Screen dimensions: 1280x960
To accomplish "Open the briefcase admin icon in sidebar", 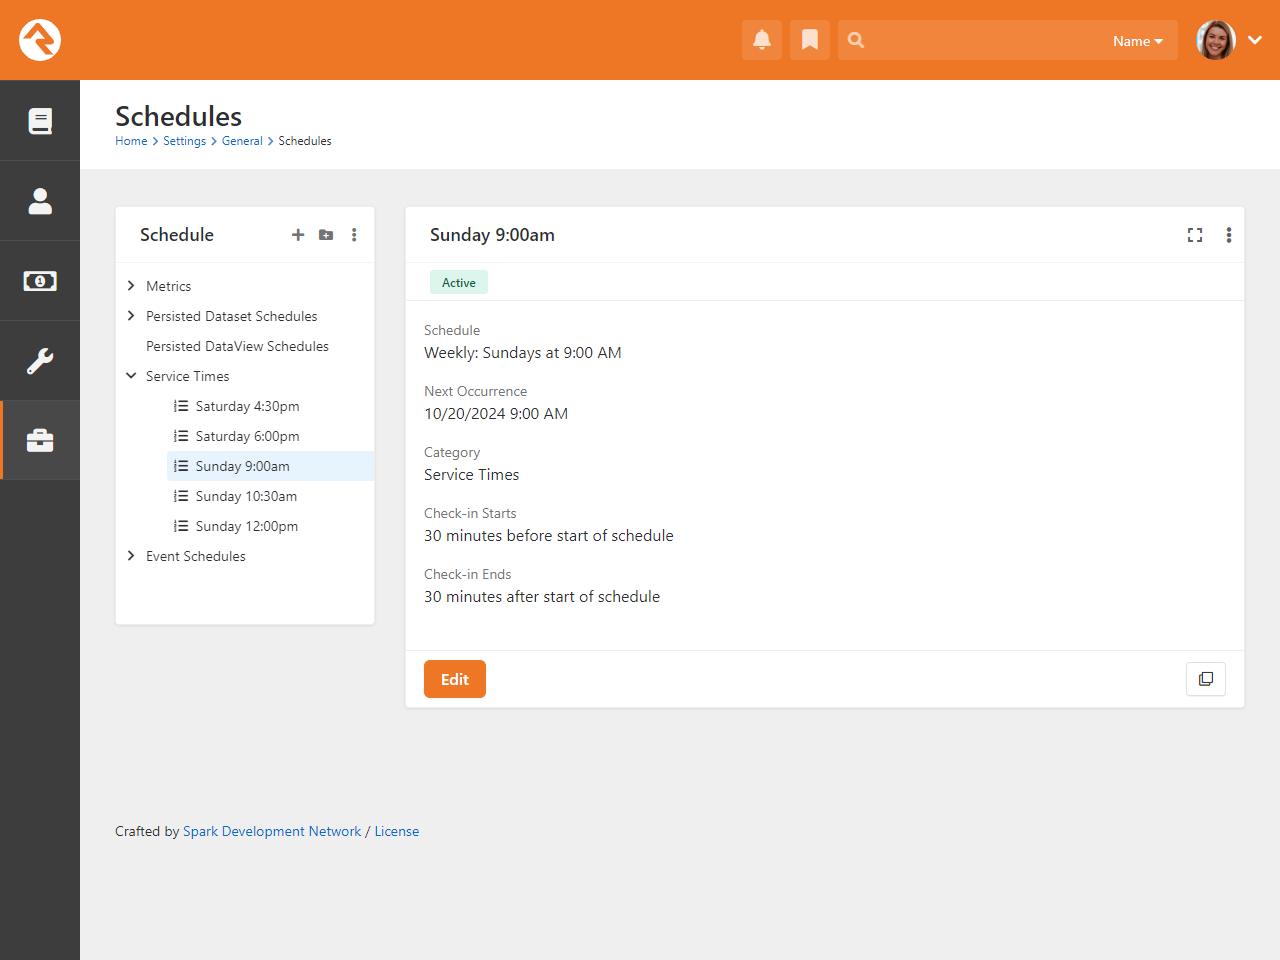I will [x=40, y=441].
